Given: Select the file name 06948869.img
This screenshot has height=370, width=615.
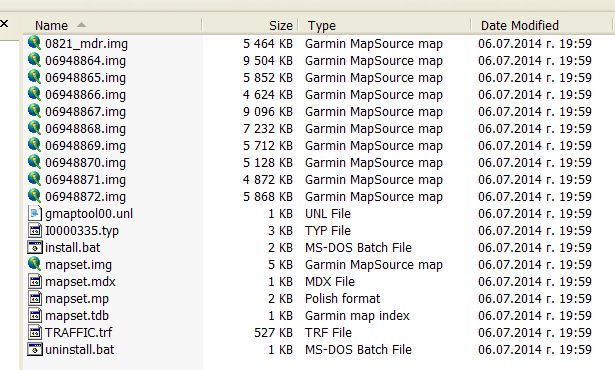Looking at the screenshot, I should [86, 146].
